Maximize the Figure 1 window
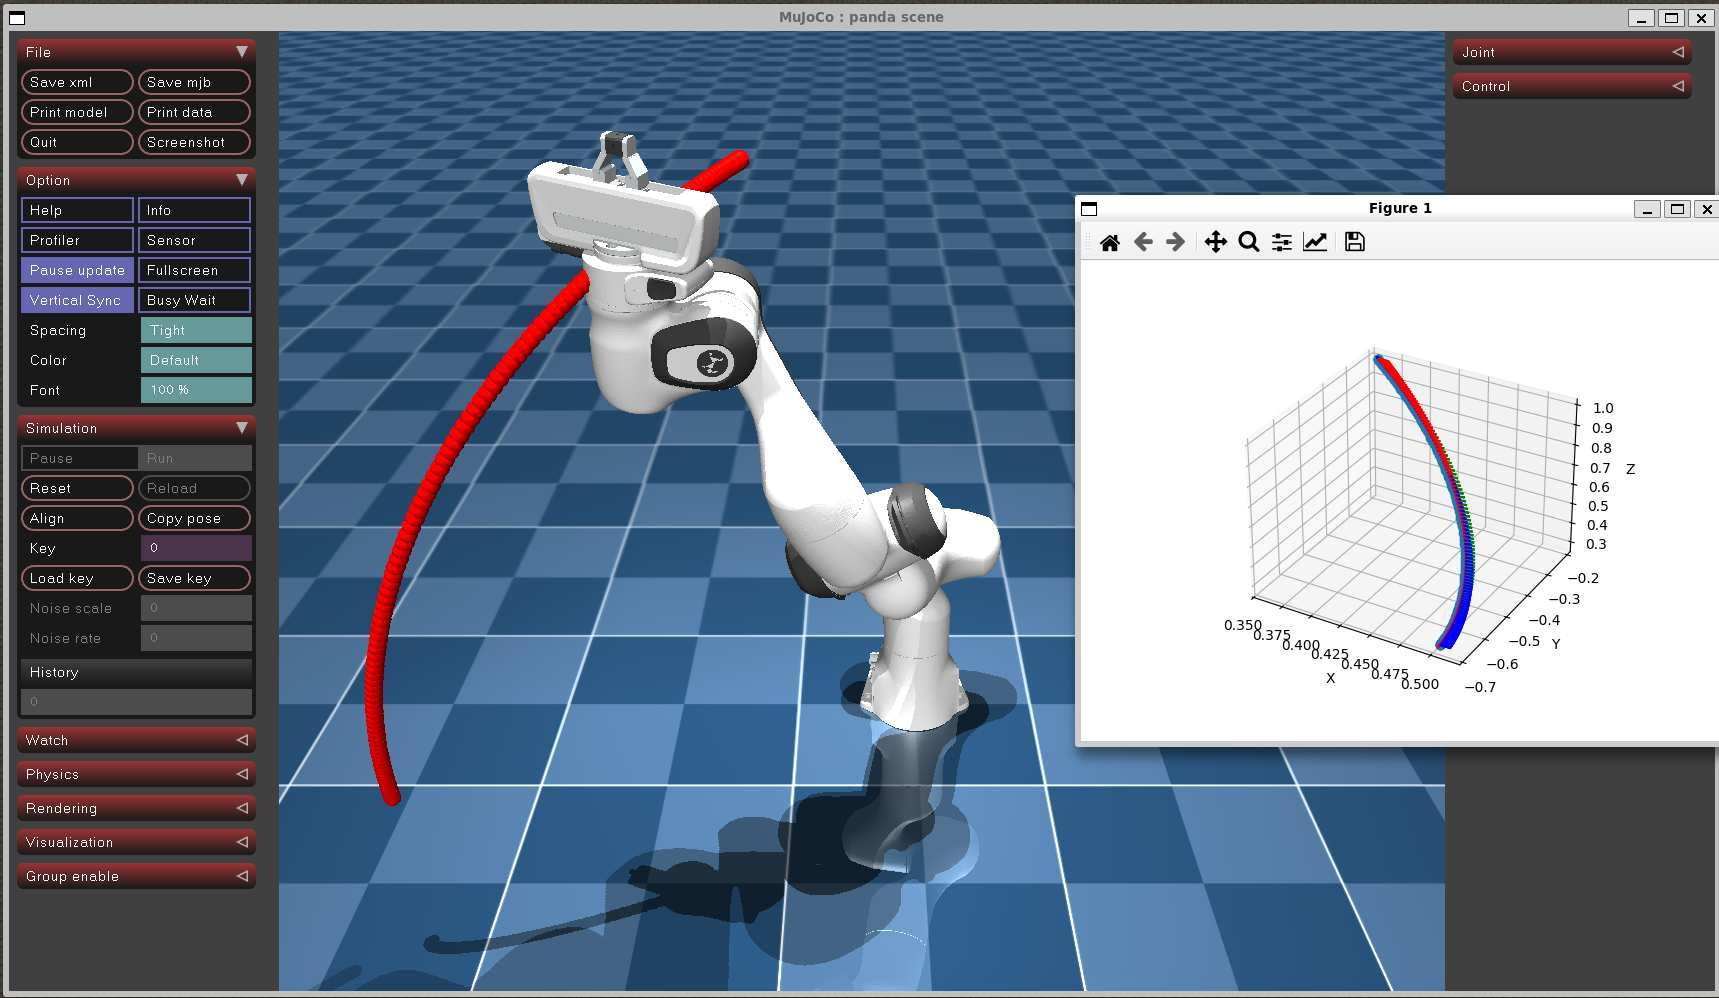1719x998 pixels. point(1678,209)
